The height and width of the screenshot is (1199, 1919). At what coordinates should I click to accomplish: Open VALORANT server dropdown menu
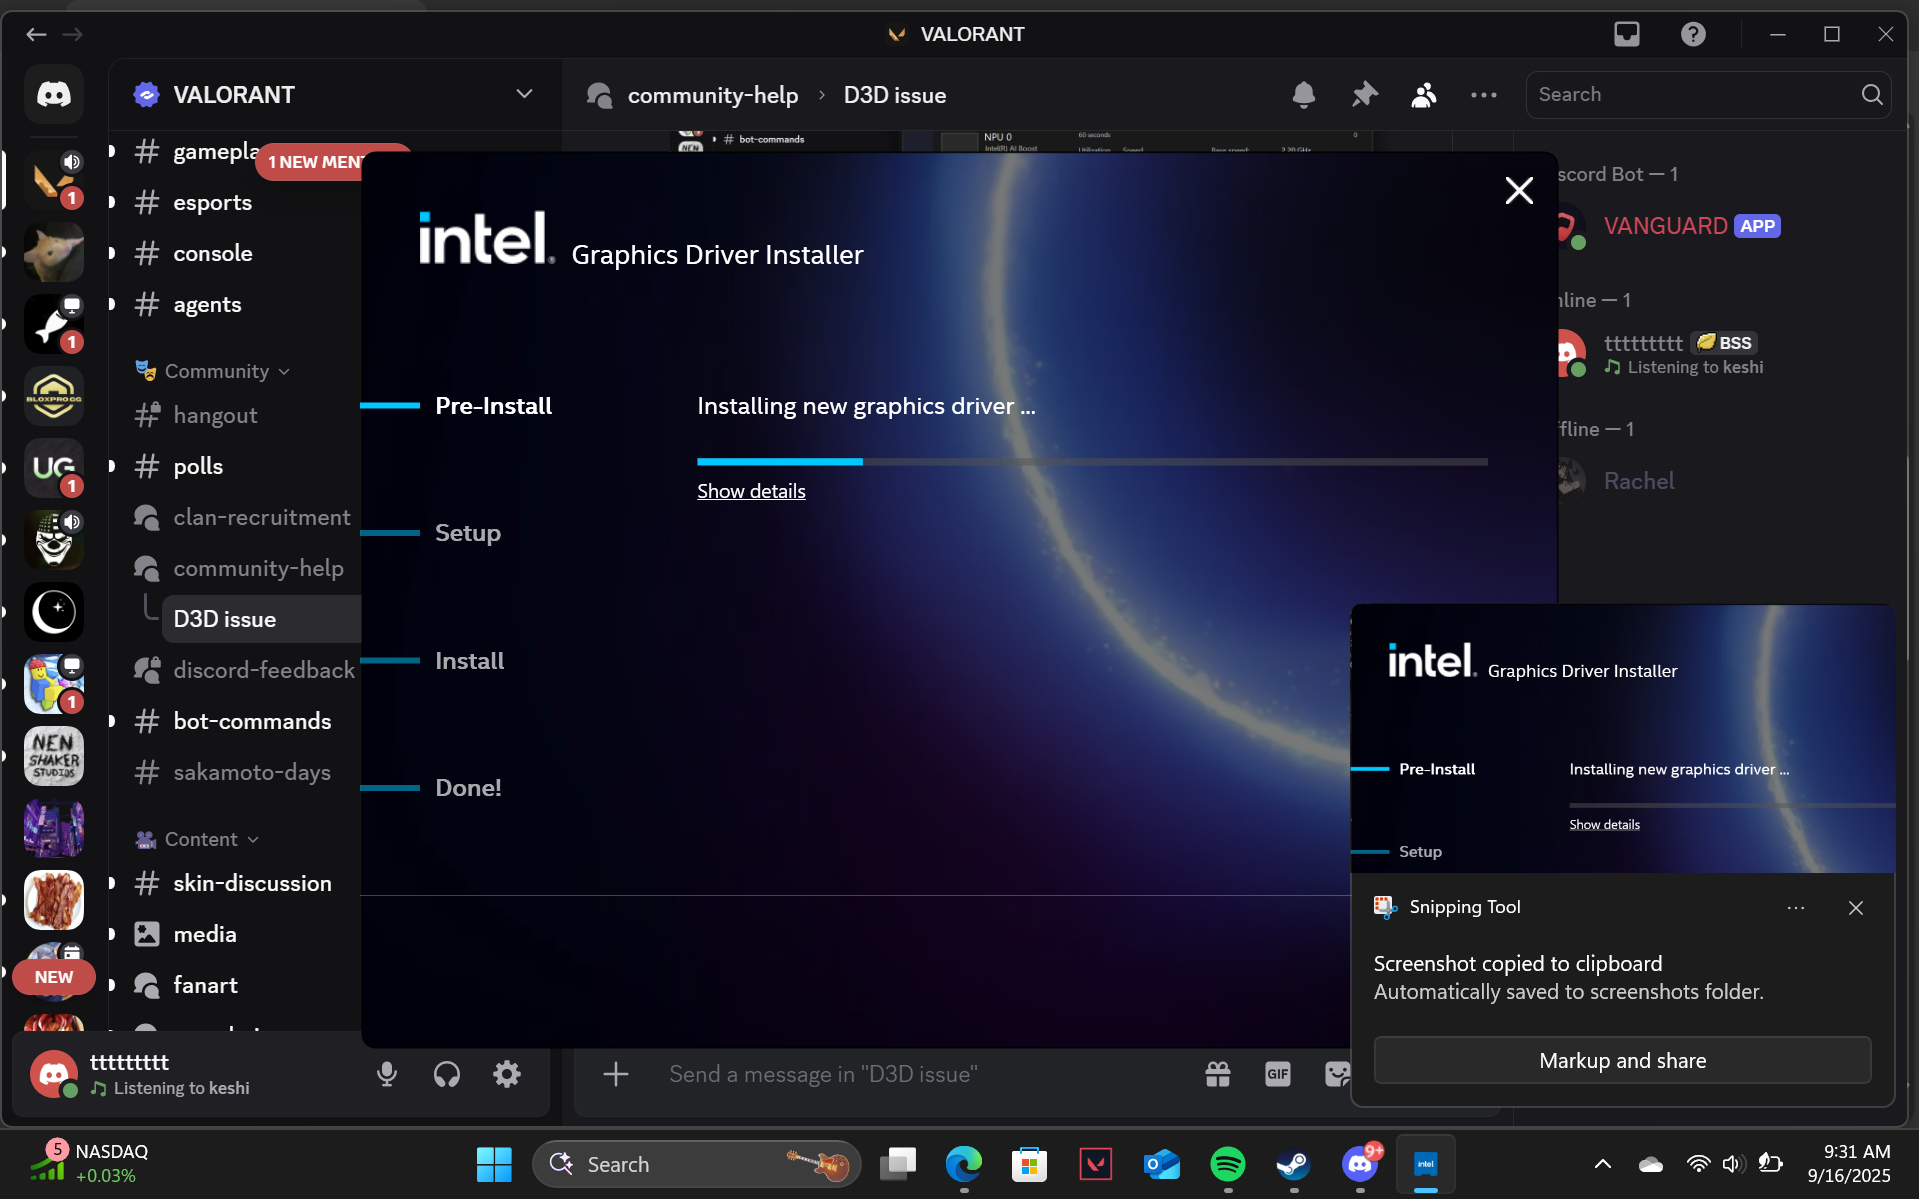coord(524,94)
